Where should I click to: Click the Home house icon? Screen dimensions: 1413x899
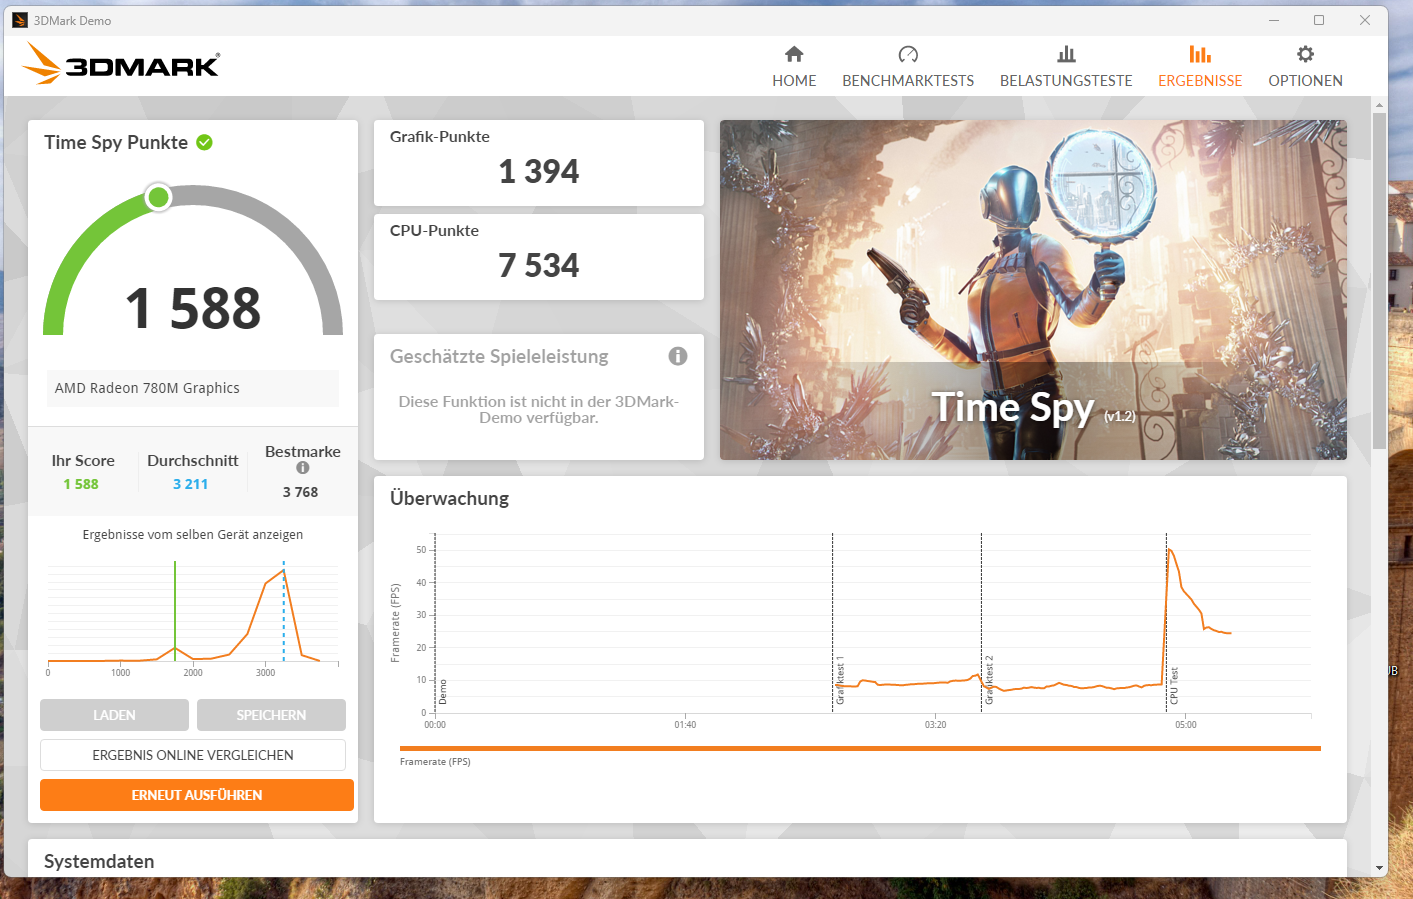click(794, 54)
